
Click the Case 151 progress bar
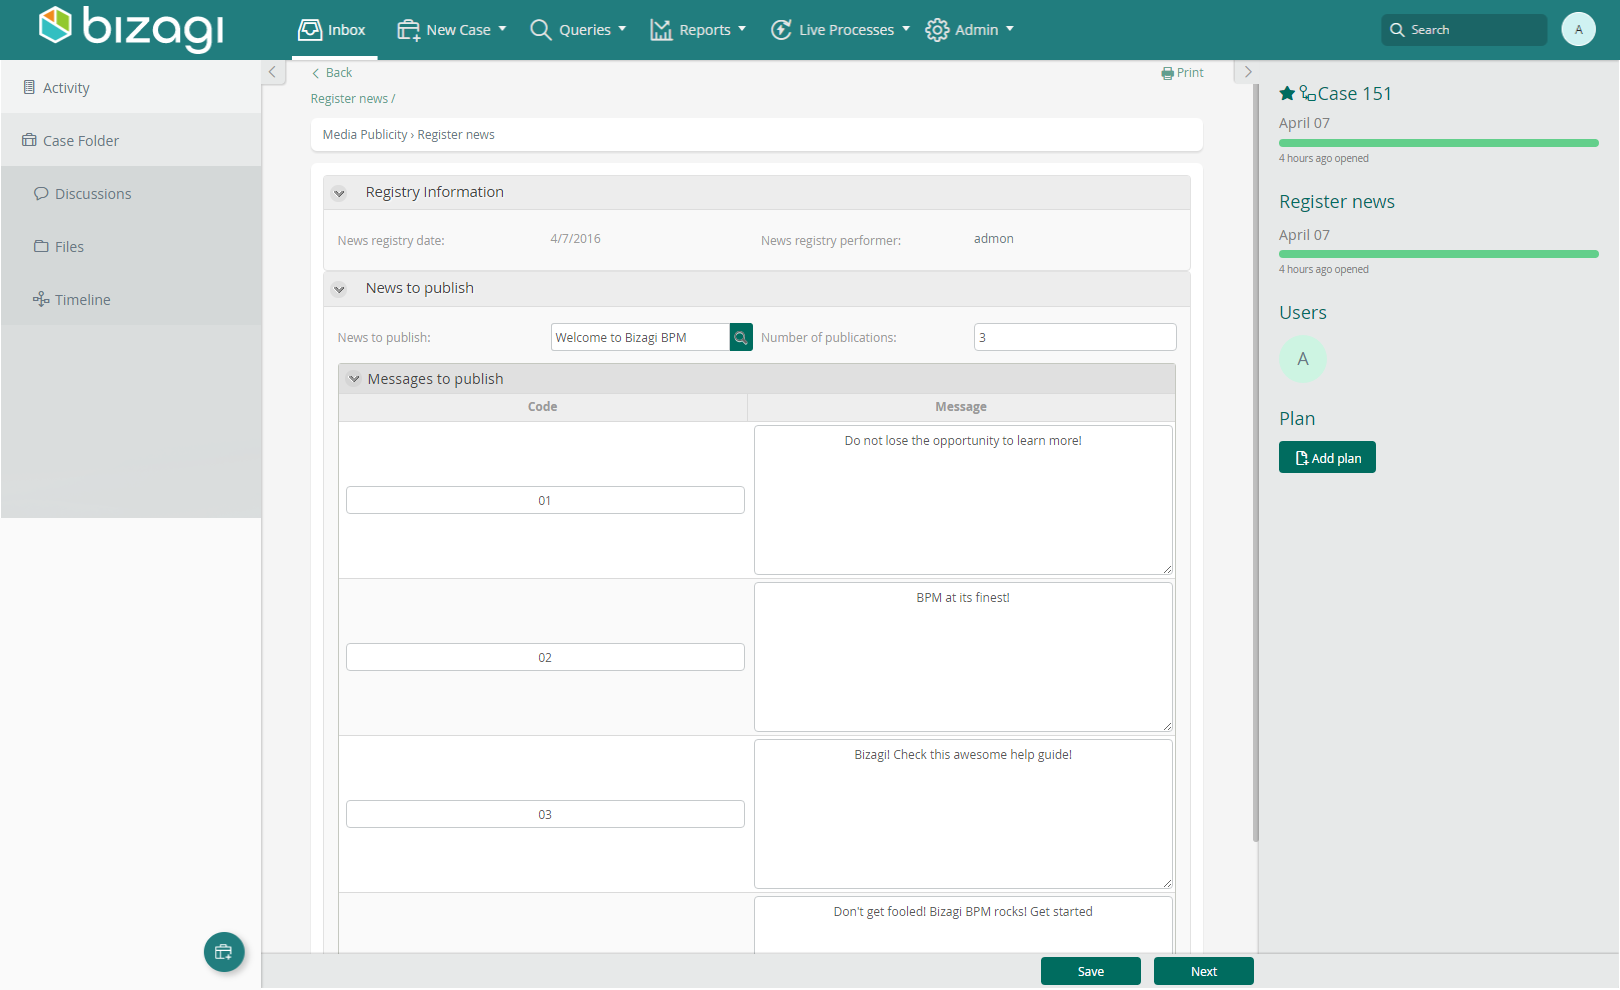1438,143
